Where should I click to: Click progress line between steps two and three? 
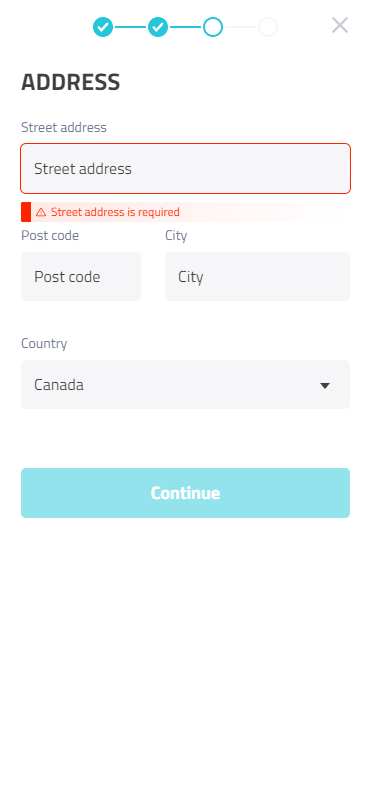pyautogui.click(x=185, y=27)
